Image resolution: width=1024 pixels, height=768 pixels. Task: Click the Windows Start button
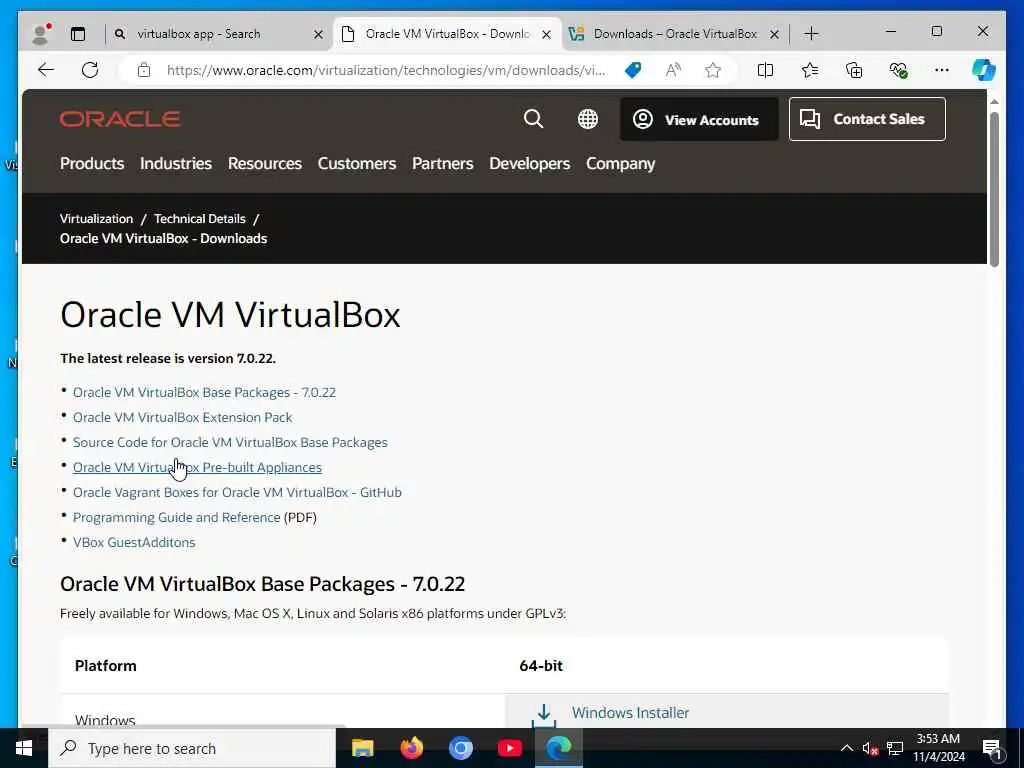pyautogui.click(x=24, y=748)
